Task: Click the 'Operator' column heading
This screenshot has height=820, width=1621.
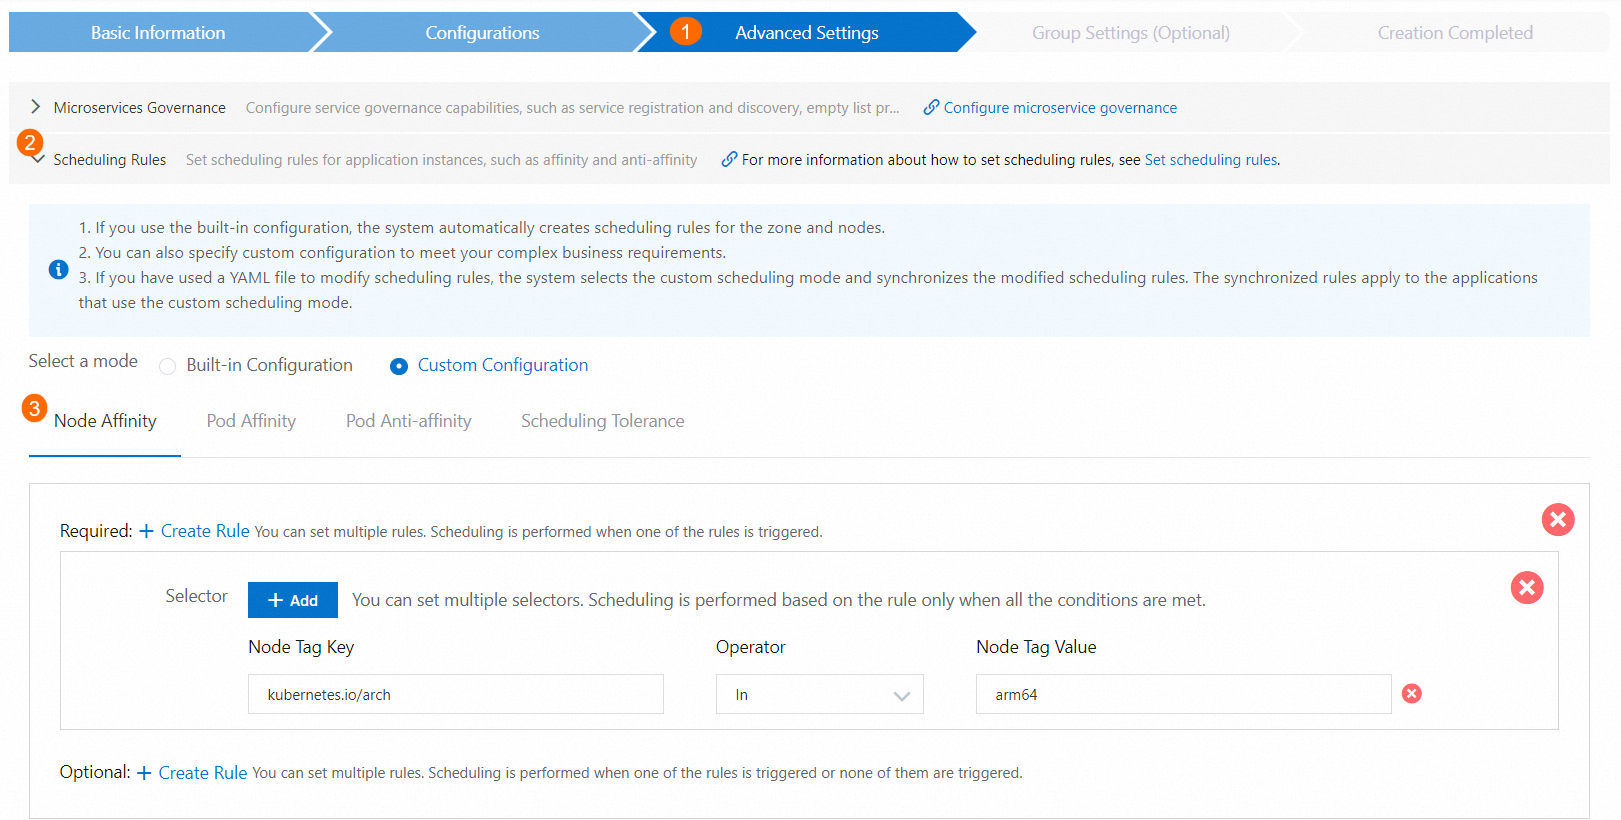Action: (751, 647)
